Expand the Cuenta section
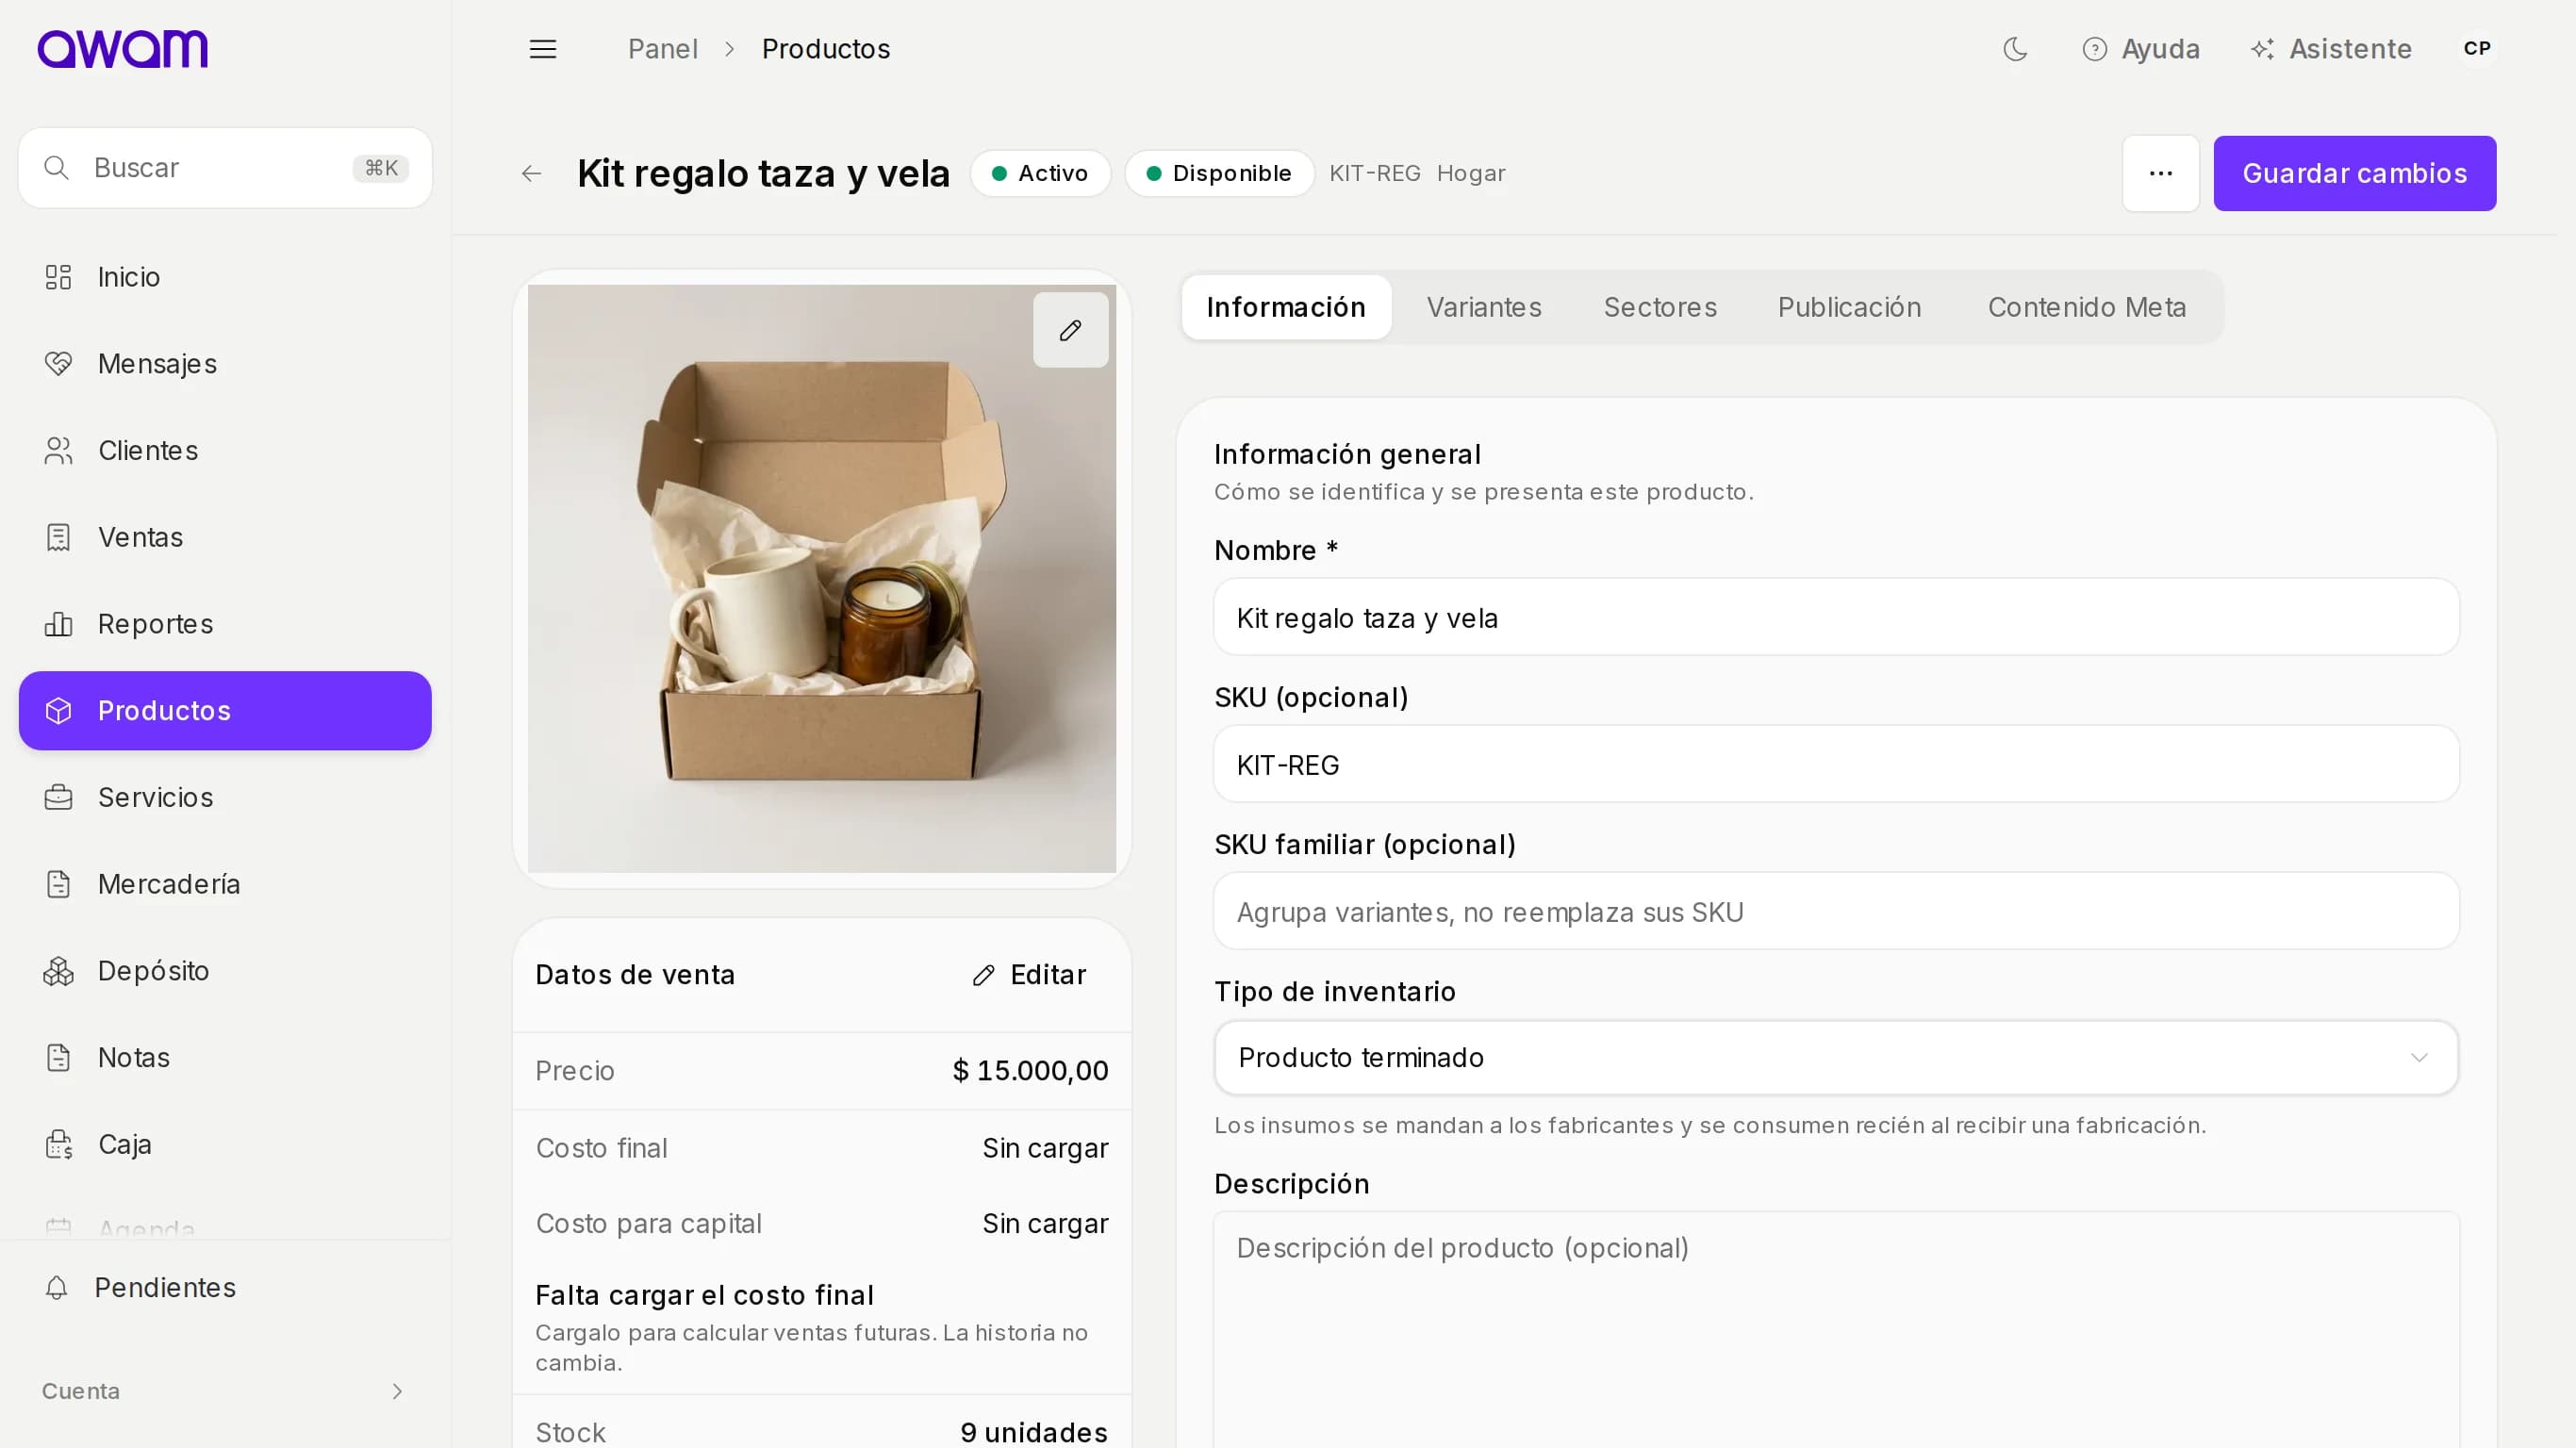Image resolution: width=2576 pixels, height=1448 pixels. 225,1392
